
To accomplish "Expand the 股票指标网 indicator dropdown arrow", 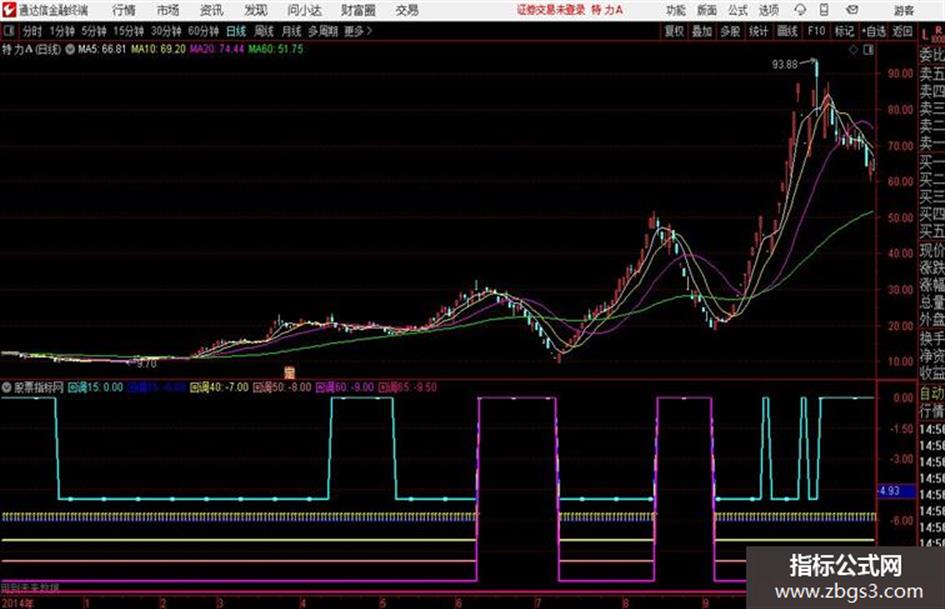I will click(7, 387).
